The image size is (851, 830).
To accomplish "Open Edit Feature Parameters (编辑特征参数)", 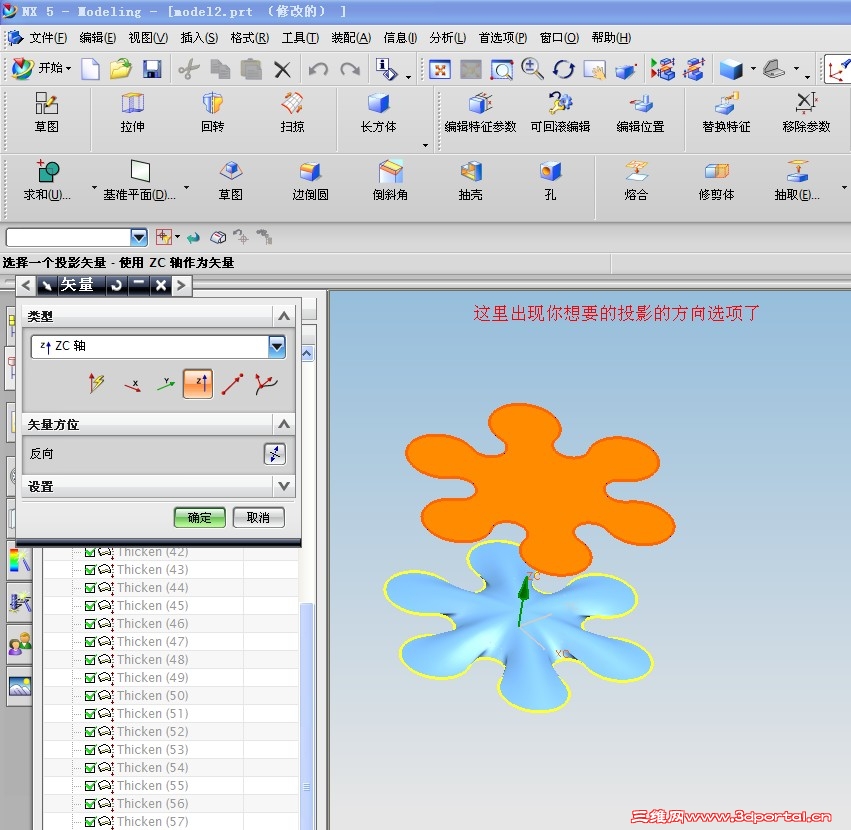I will coord(480,112).
